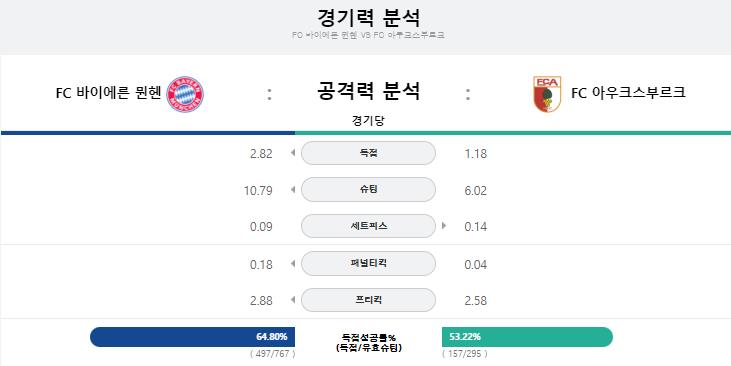Click the right arrow beside 세트피스
The width and height of the screenshot is (731, 366).
tap(444, 226)
